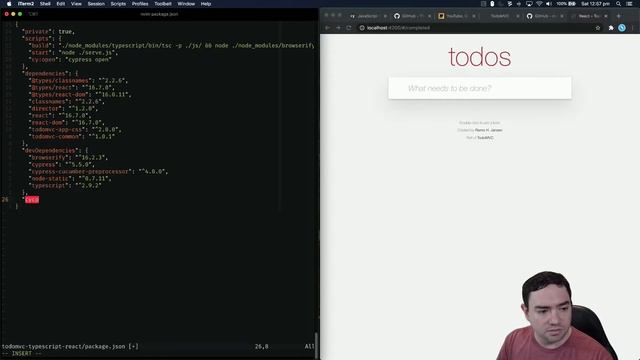Click the "private": true line
This screenshot has width=640, height=360.
(x=48, y=31)
